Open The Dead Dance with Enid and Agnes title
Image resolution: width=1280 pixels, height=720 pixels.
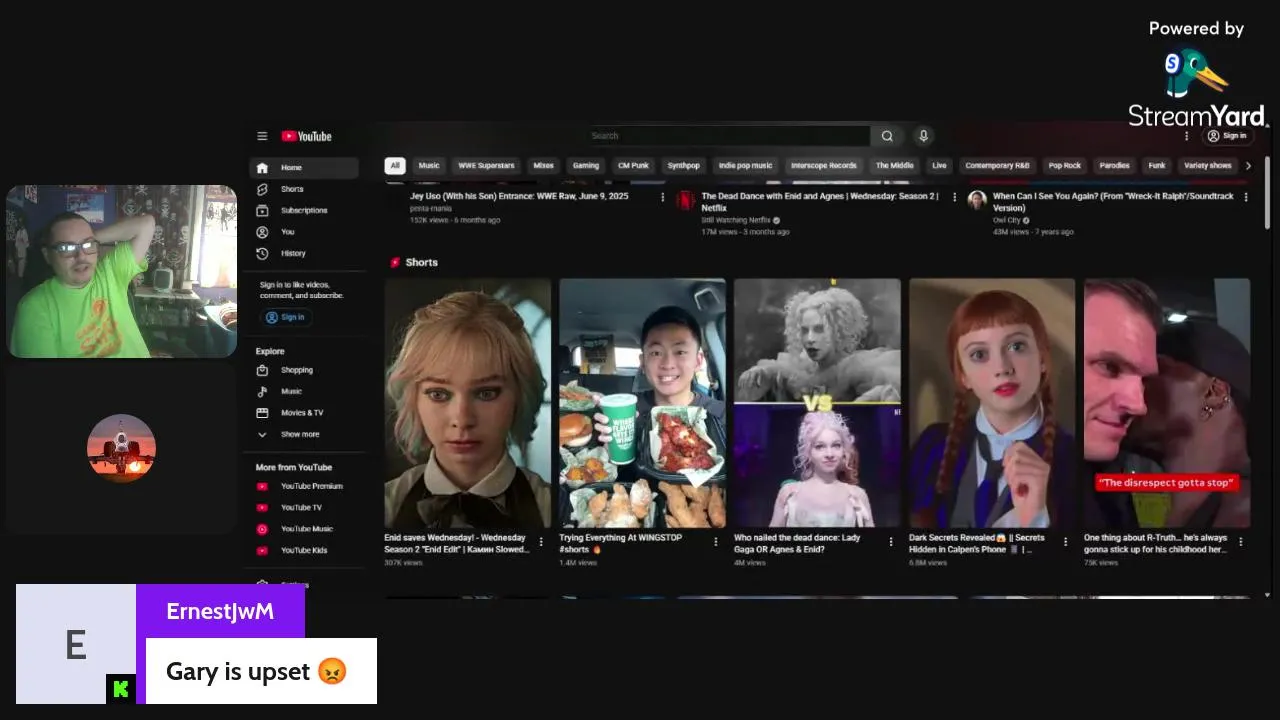820,202
